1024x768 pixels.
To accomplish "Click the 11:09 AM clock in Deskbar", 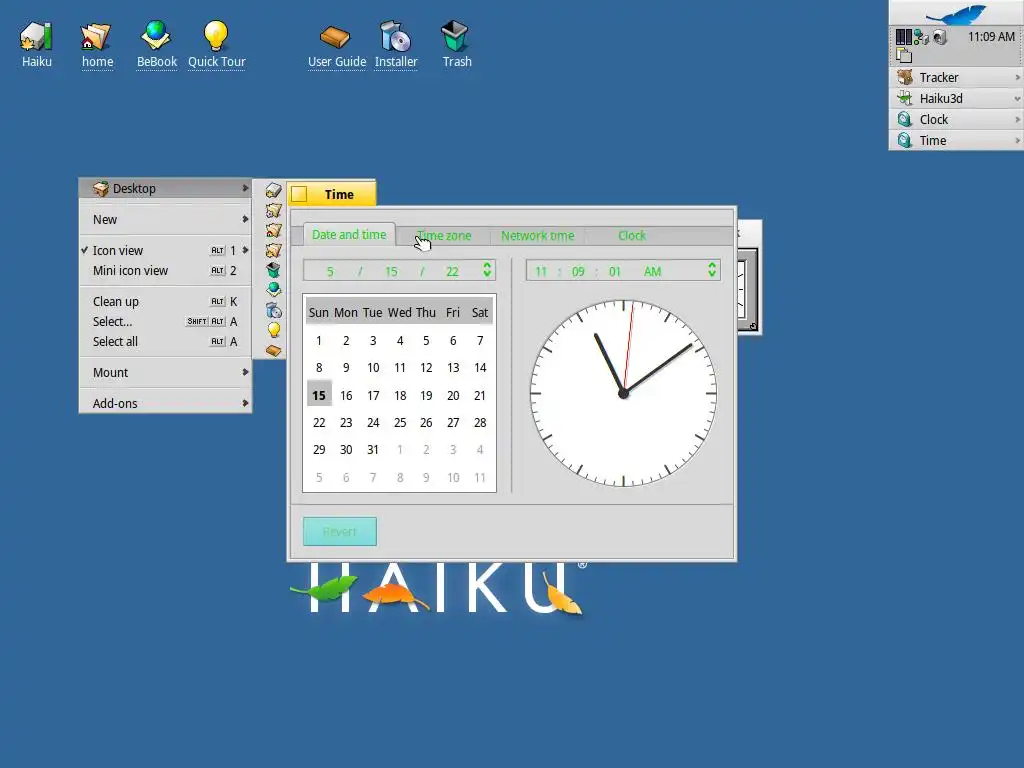I will coord(991,37).
